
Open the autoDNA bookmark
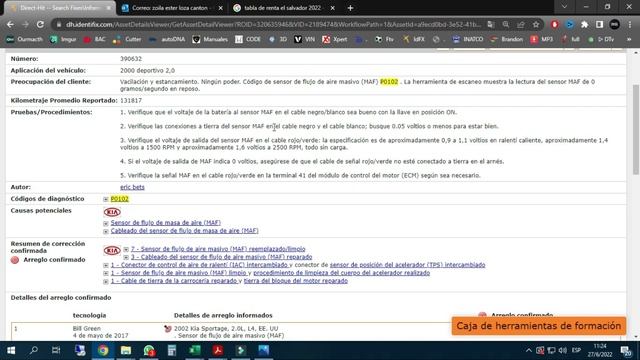[x=167, y=39]
